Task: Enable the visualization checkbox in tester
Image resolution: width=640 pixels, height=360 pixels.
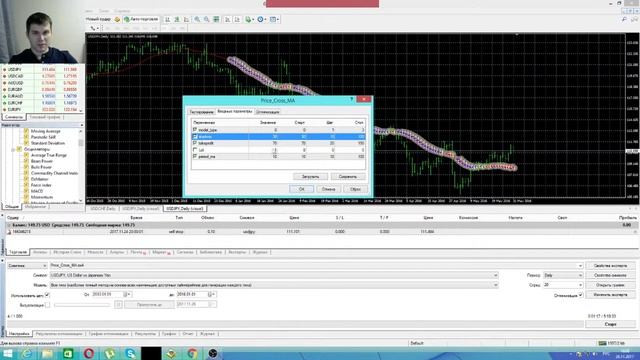Action: [47, 304]
